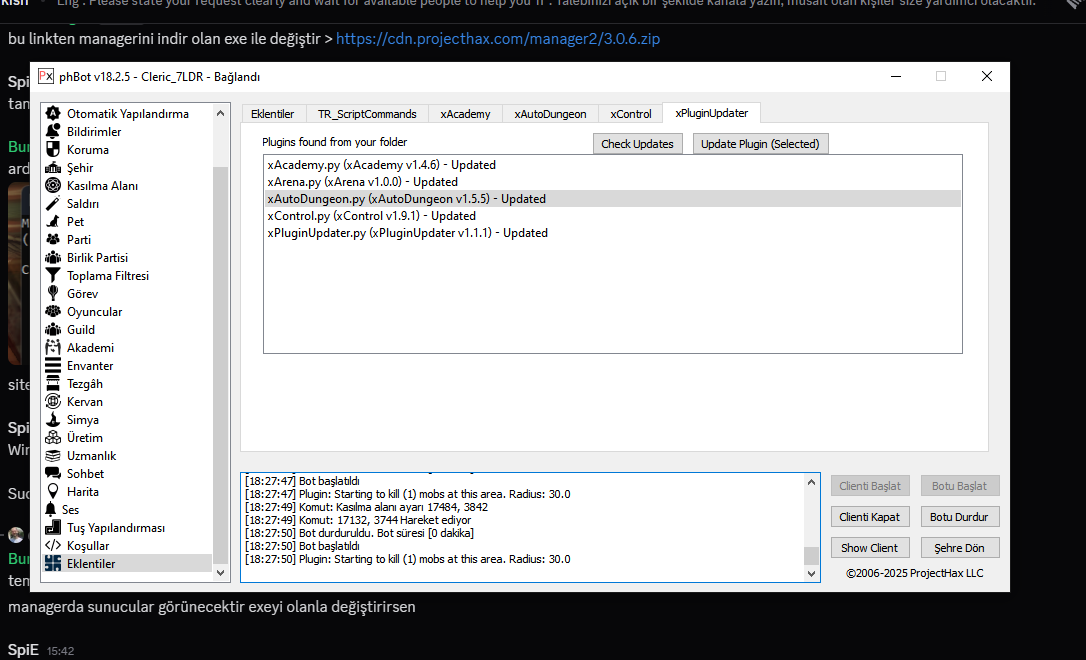
Task: Click the Simya flask icon
Action: 53,420
